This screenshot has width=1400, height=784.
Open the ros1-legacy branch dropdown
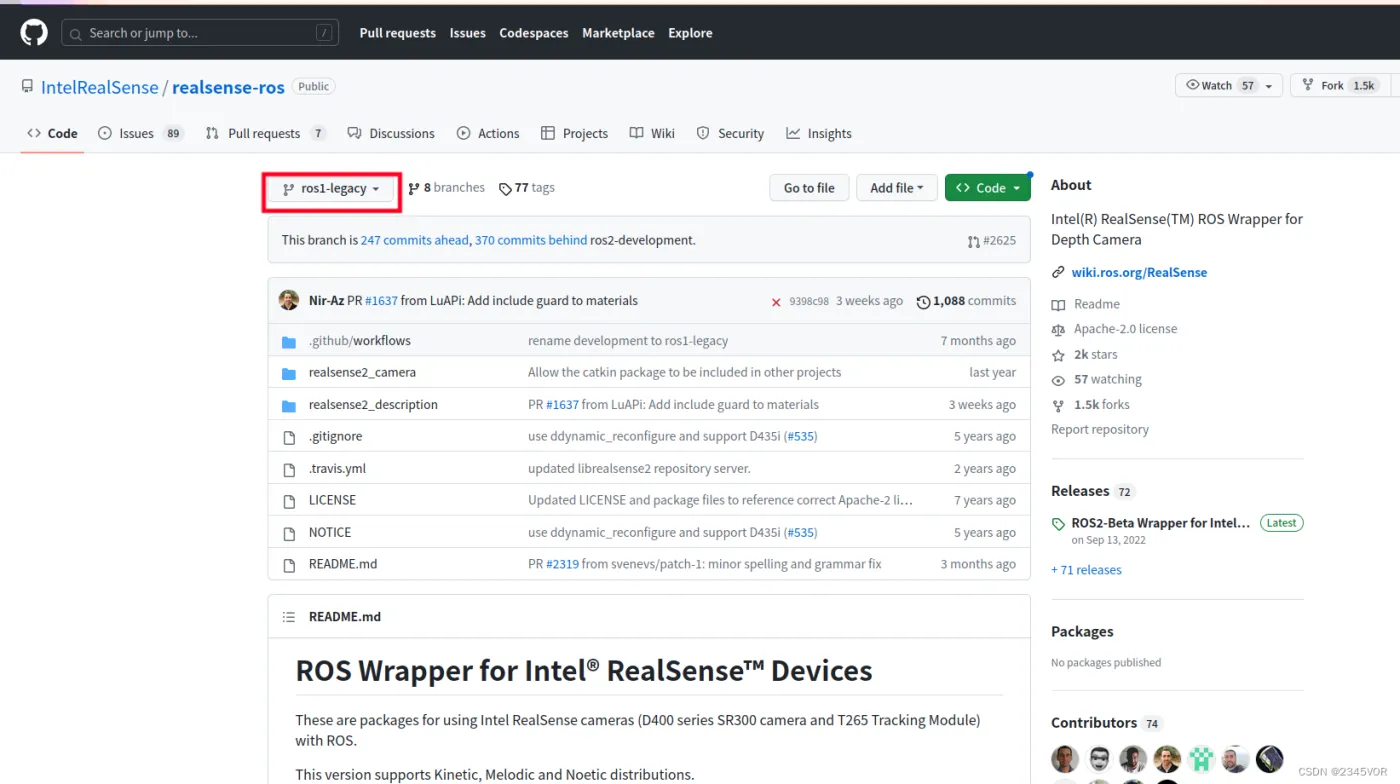coord(331,189)
